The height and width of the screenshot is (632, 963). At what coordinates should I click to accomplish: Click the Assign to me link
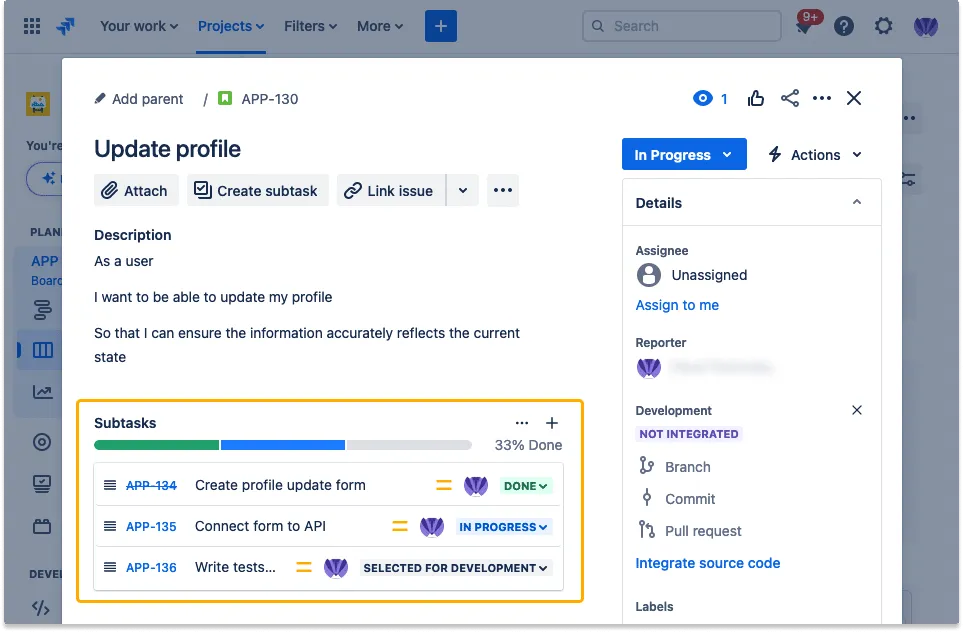(x=677, y=305)
